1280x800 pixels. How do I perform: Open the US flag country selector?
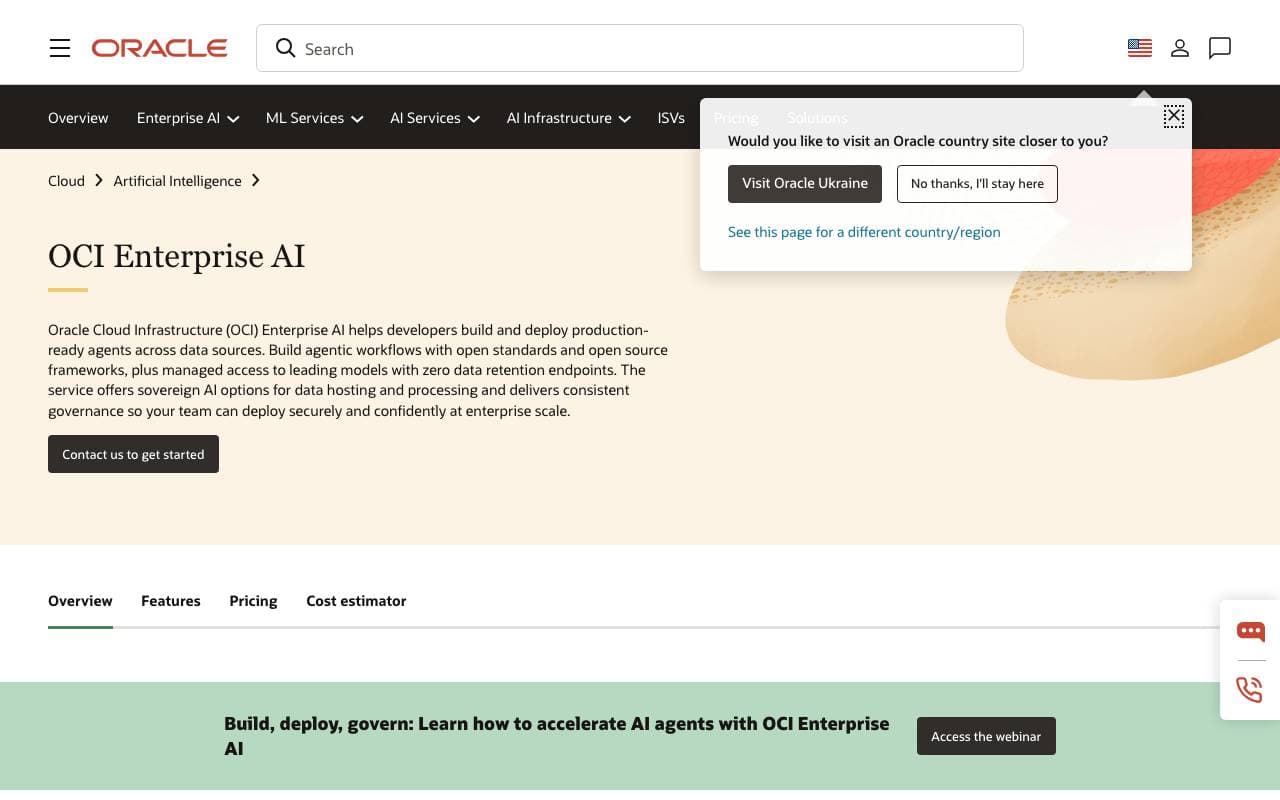point(1140,48)
